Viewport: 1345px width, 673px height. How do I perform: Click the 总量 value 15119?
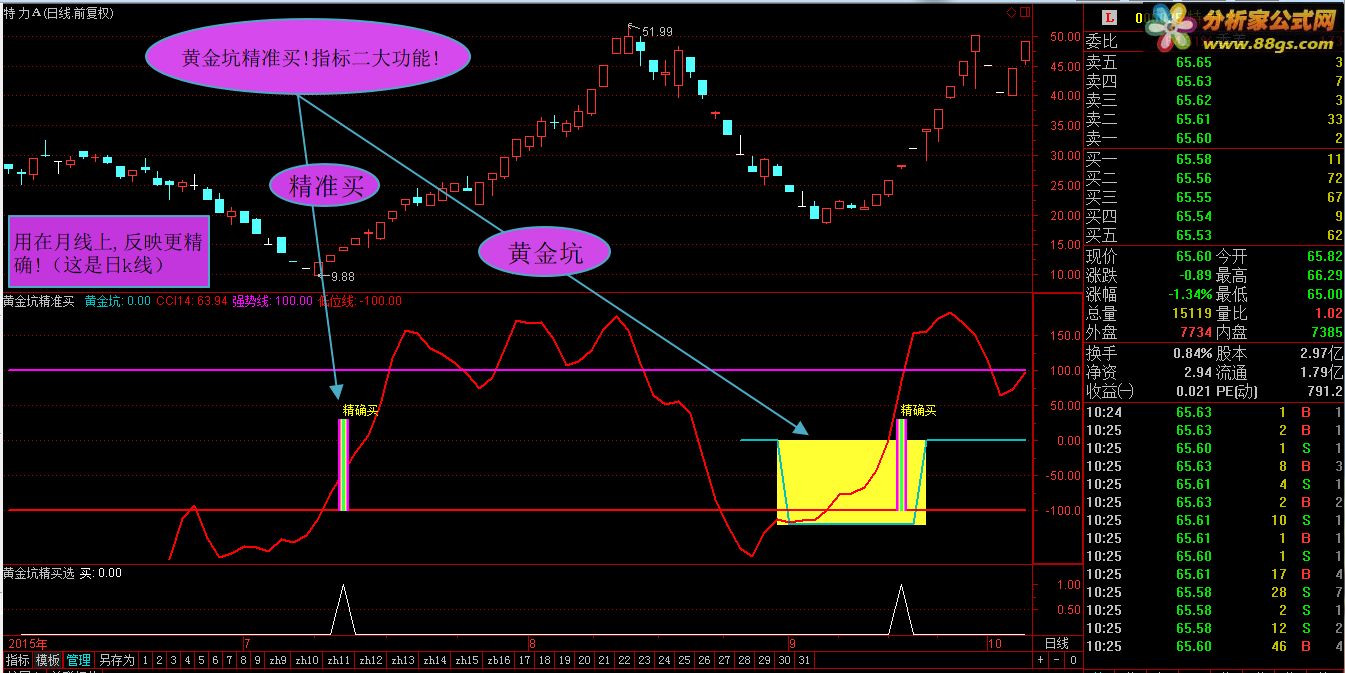(x=1193, y=313)
